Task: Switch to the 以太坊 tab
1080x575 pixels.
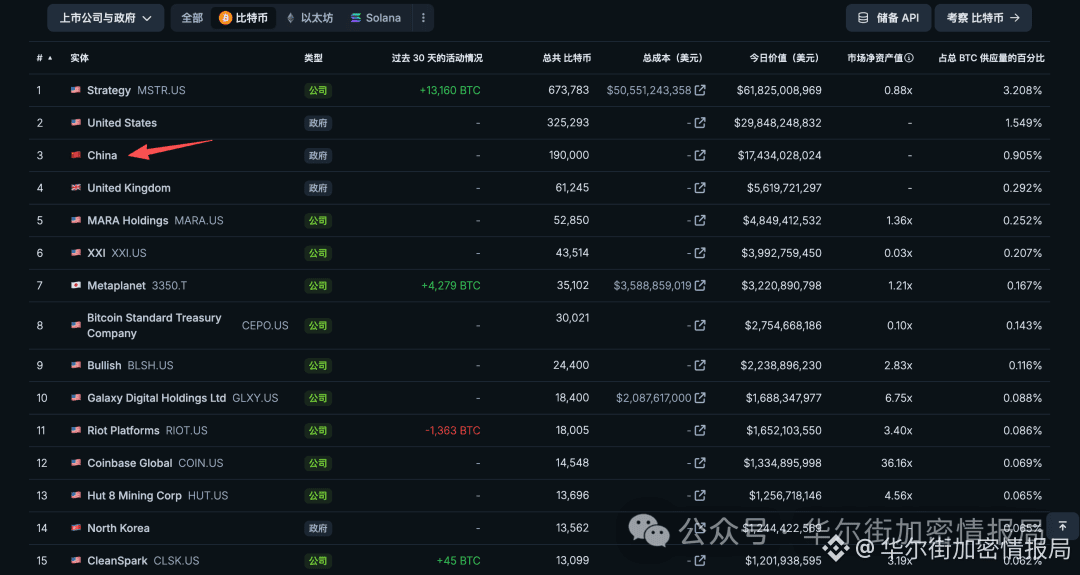Action: click(x=310, y=18)
